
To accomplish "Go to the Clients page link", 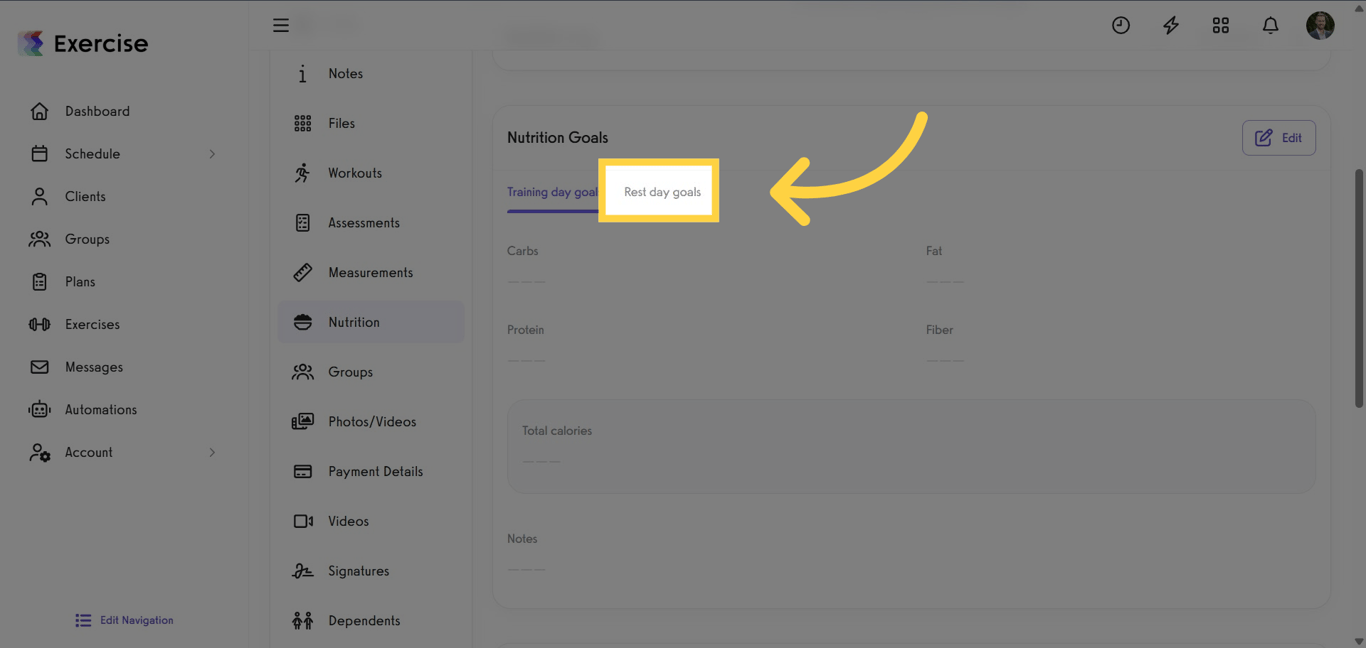I will point(85,196).
